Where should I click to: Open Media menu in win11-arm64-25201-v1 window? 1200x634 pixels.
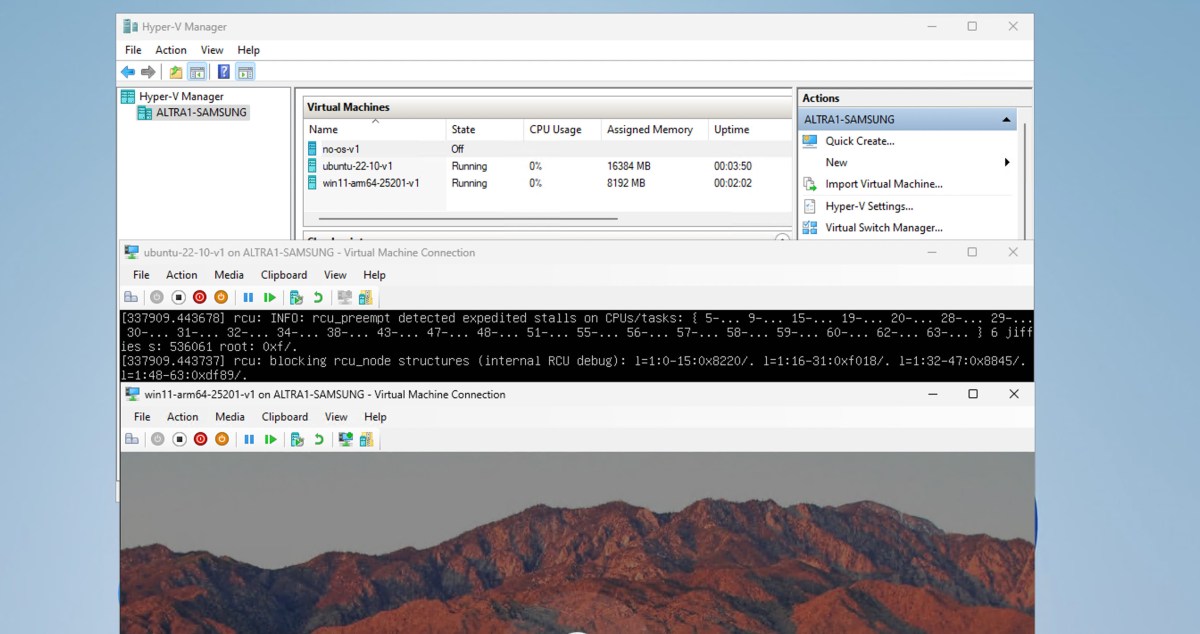(x=230, y=417)
